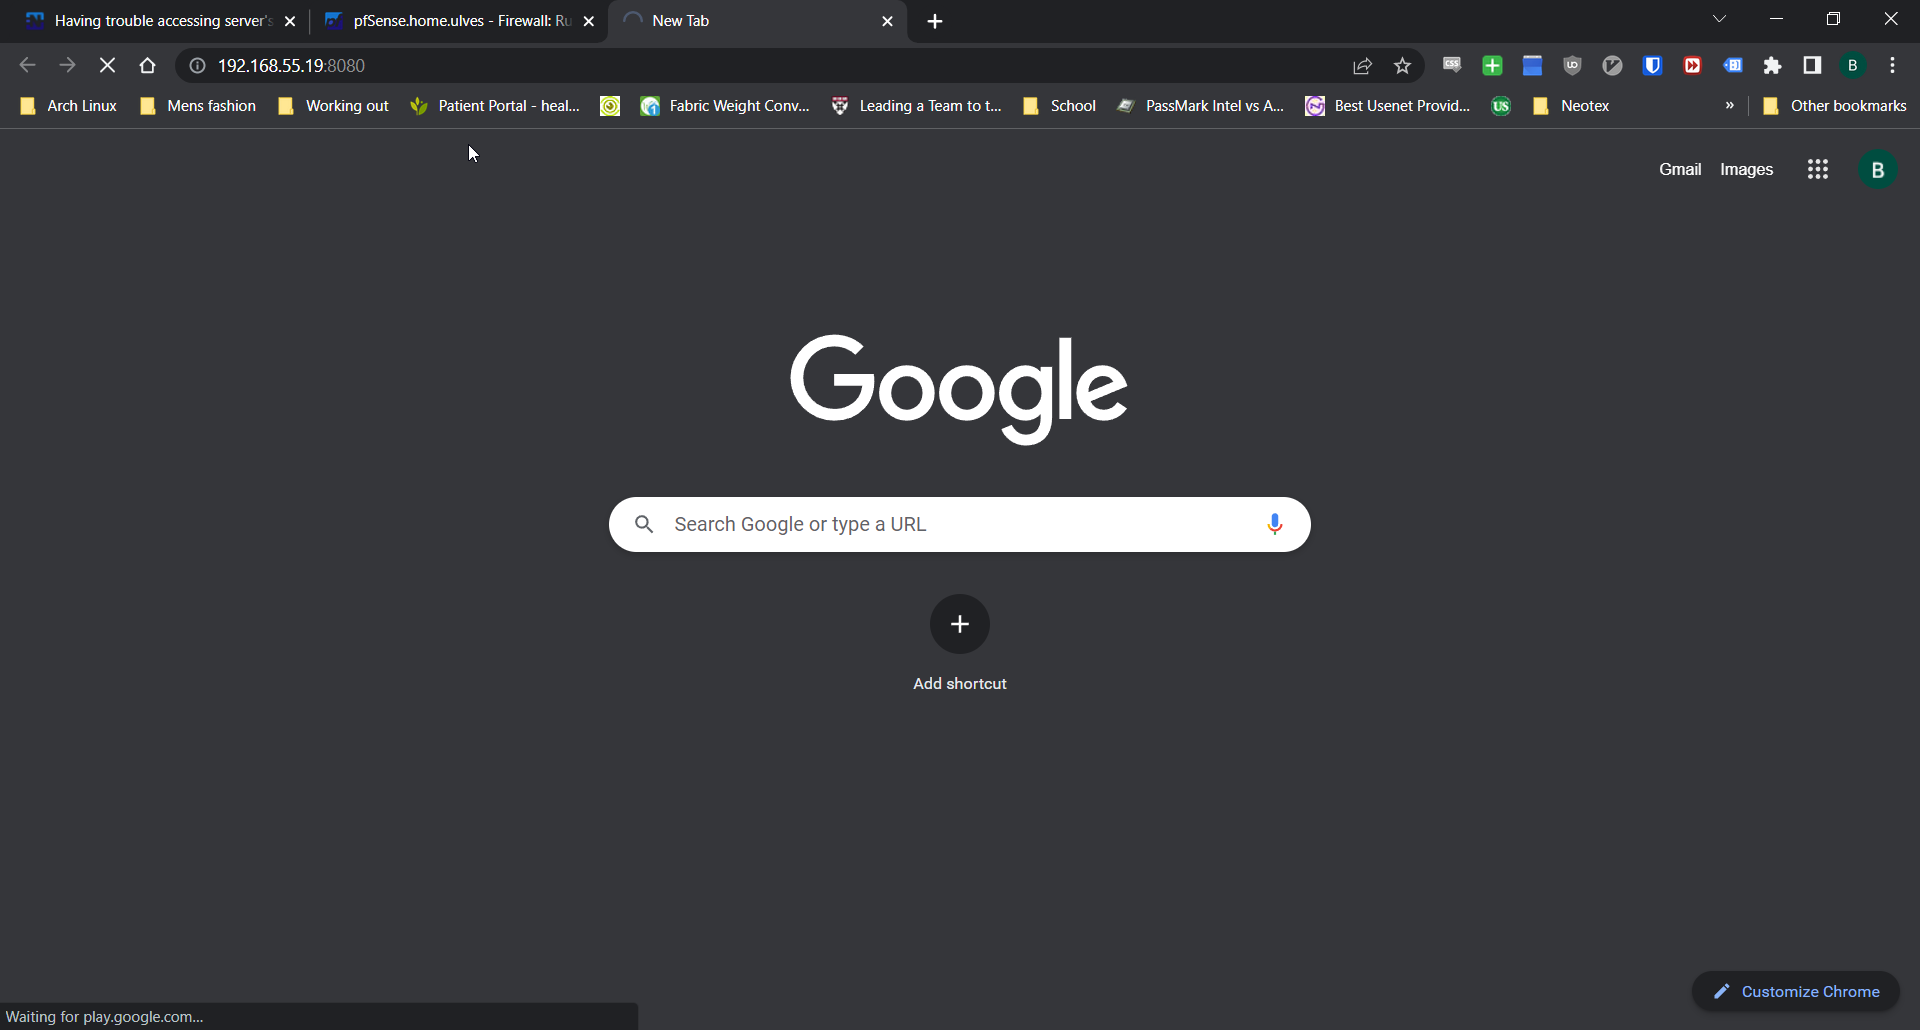Open the Fabric Weight Conv... bookmark
Viewport: 1920px width, 1030px height.
pyautogui.click(x=725, y=106)
